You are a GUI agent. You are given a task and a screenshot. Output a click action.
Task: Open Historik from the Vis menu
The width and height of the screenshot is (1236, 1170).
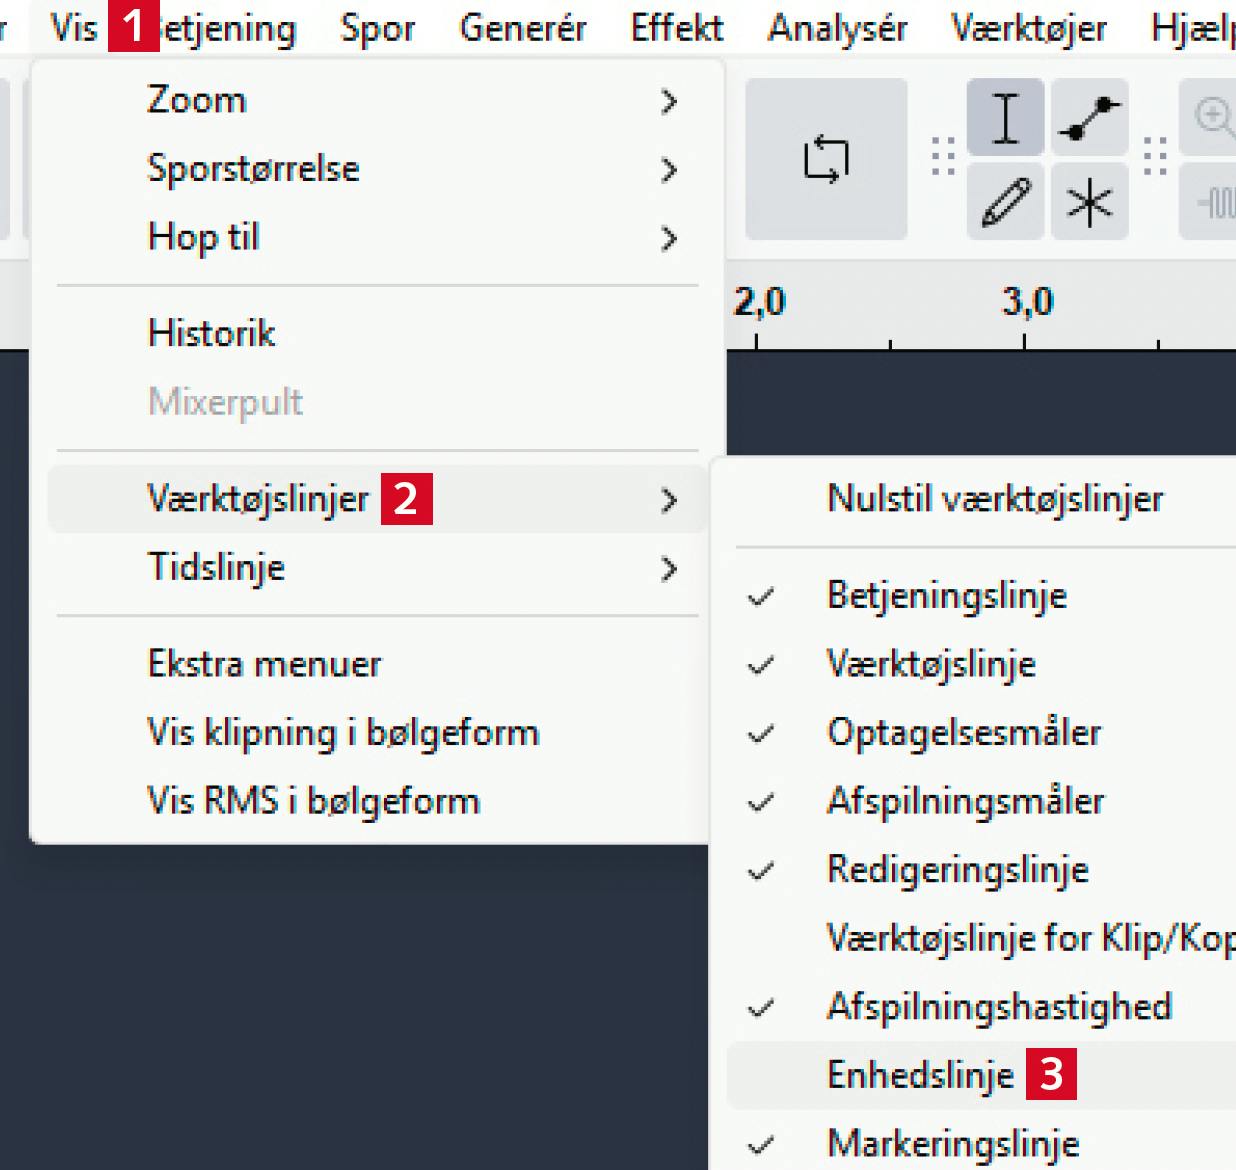click(x=211, y=333)
